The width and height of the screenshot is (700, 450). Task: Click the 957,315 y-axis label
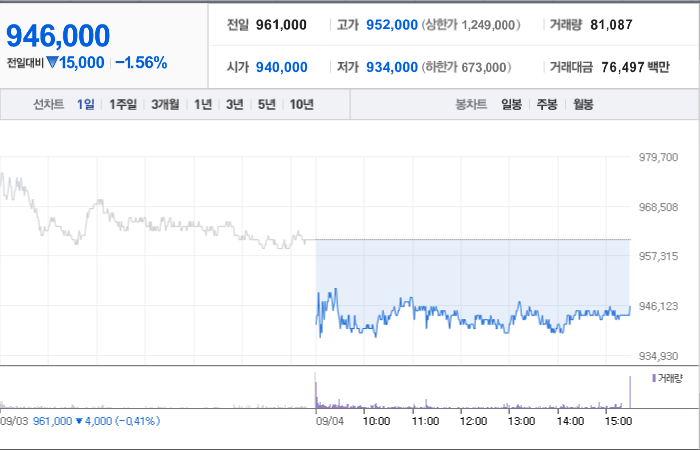(658, 256)
